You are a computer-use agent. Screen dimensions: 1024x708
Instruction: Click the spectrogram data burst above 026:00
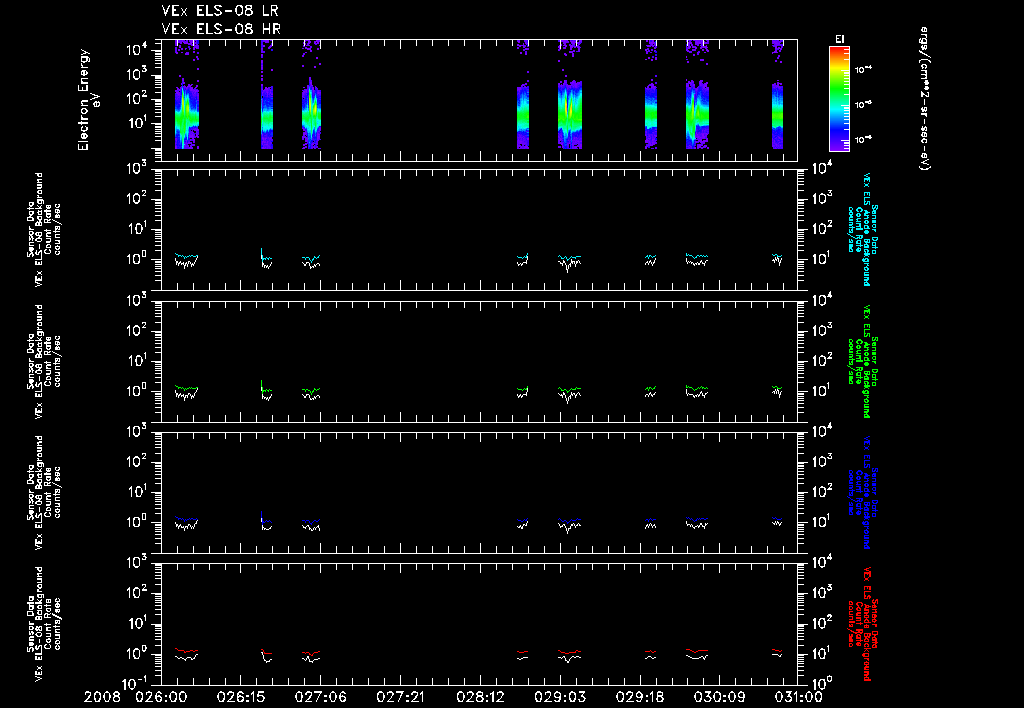pyautogui.click(x=187, y=114)
